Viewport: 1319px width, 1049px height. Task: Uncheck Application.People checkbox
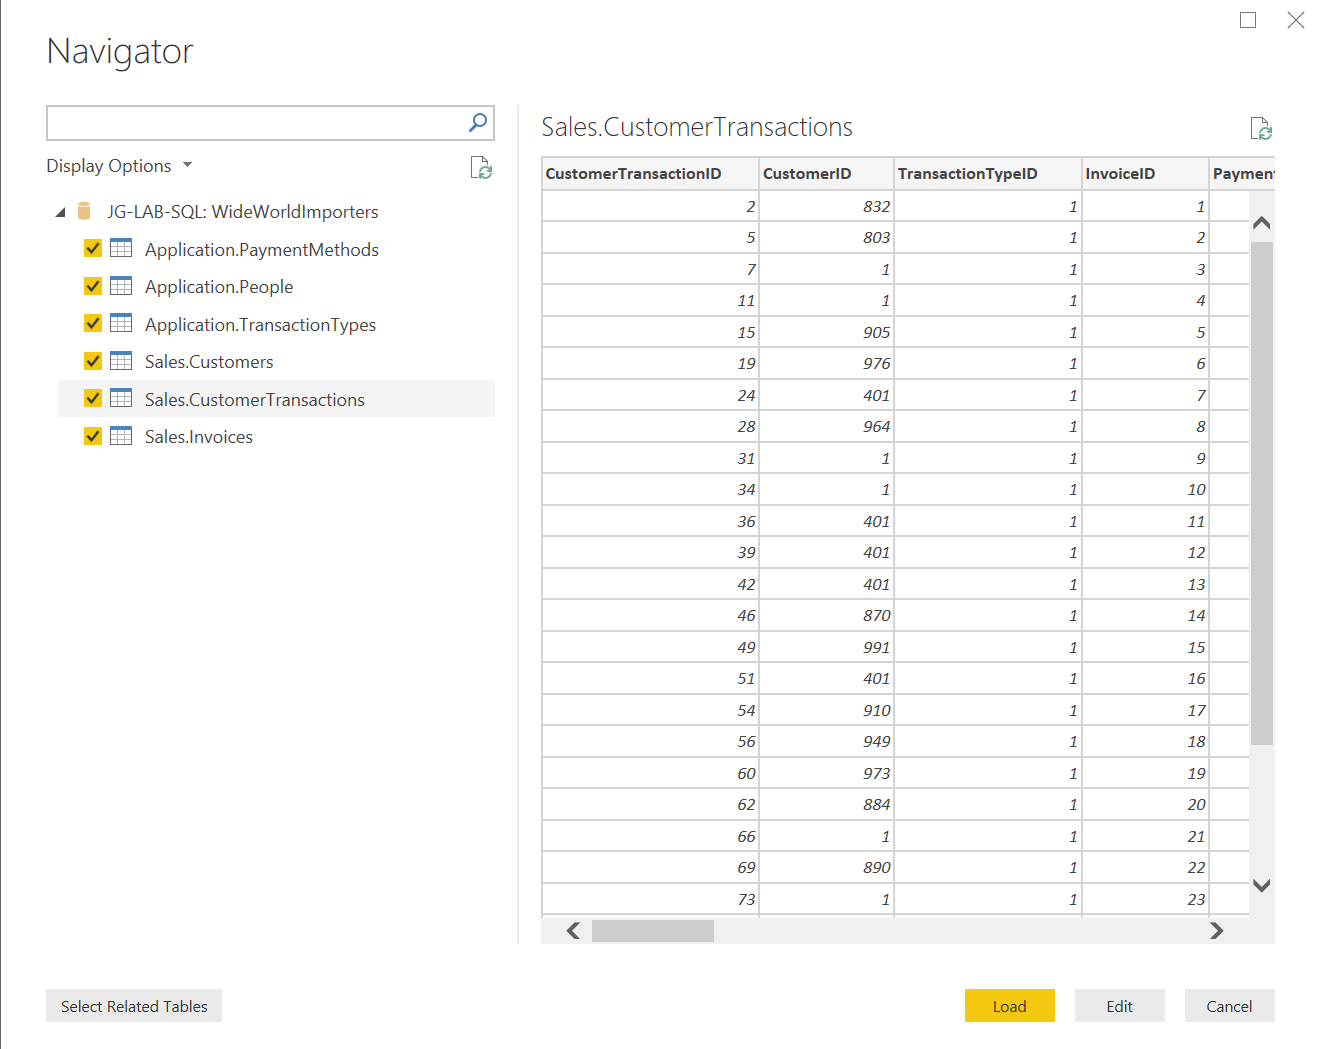[x=93, y=286]
